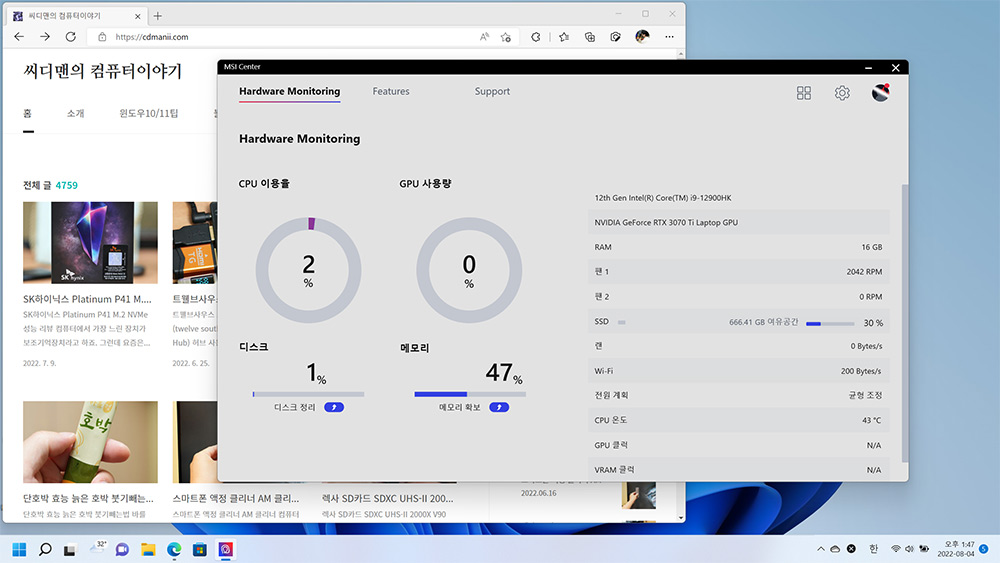Open a new Edge tab

(158, 16)
